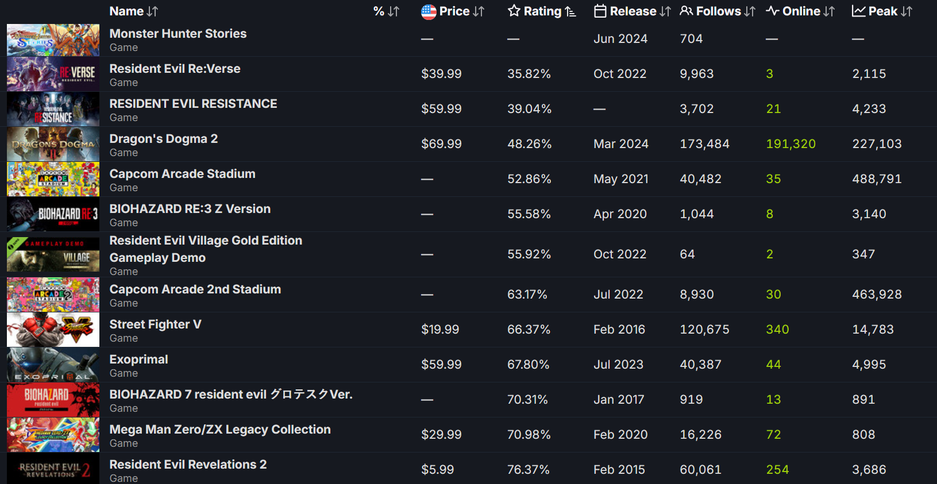Click Resident Evil Village Gold Edition Gameplay Demo

[x=205, y=249]
